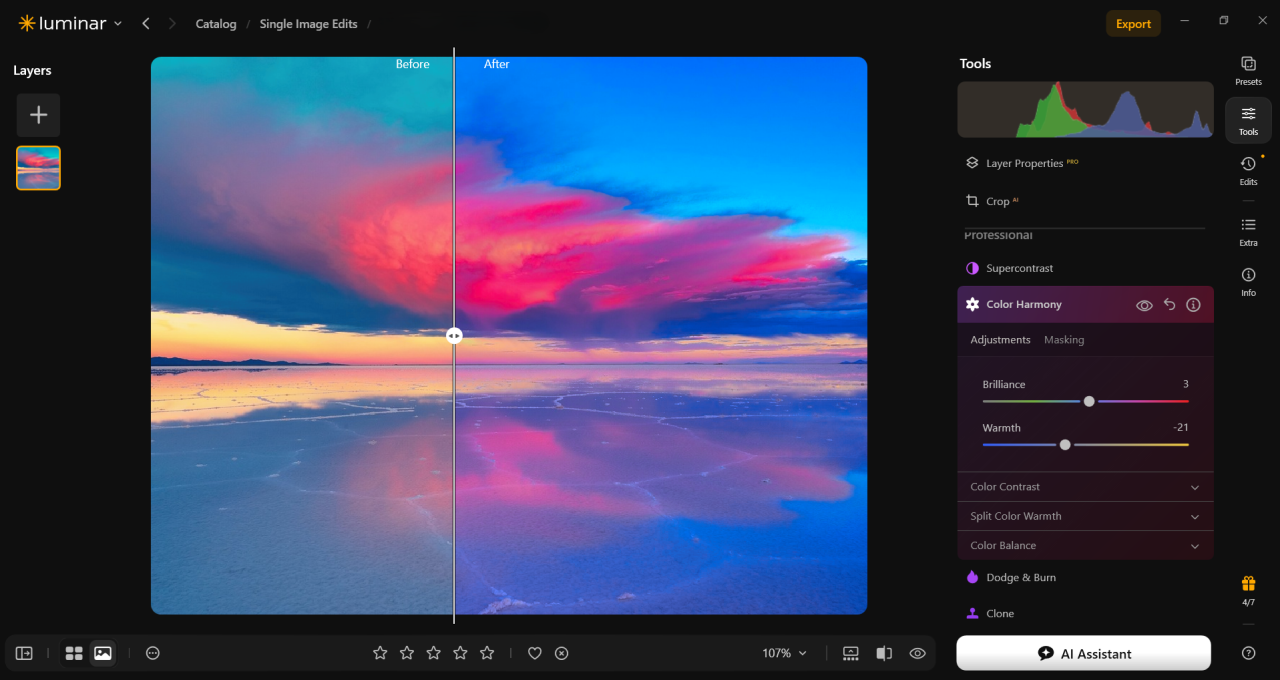This screenshot has width=1280, height=680.
Task: Open the AI Assistant button
Action: tap(1083, 653)
